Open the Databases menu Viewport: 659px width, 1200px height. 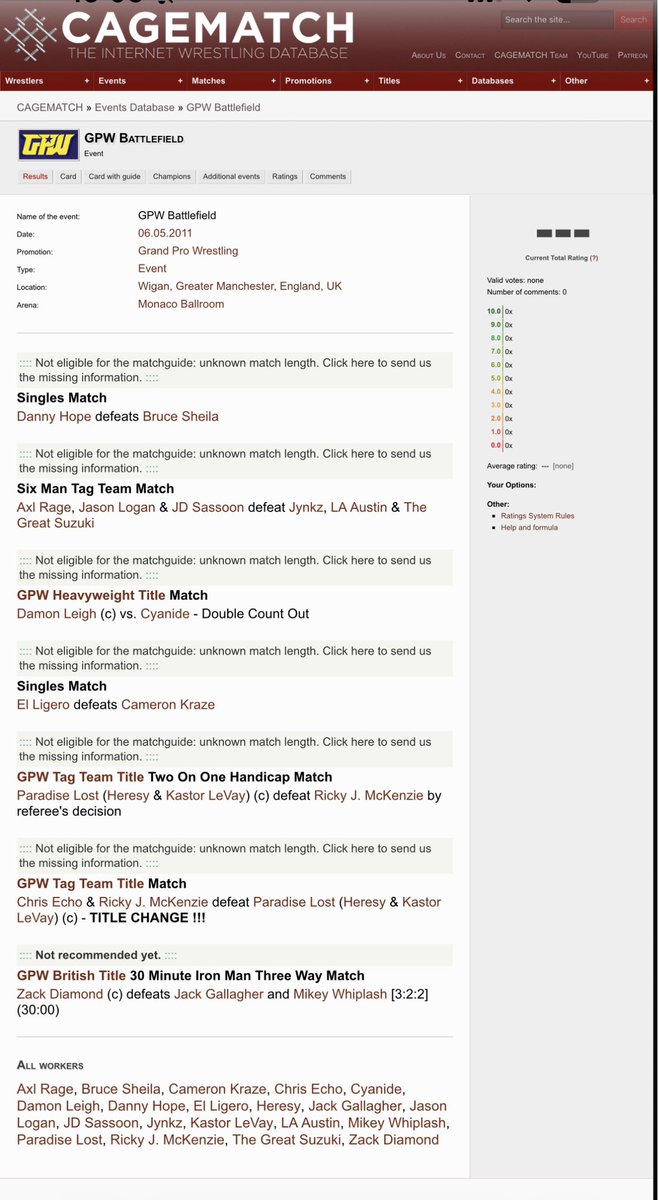point(492,81)
